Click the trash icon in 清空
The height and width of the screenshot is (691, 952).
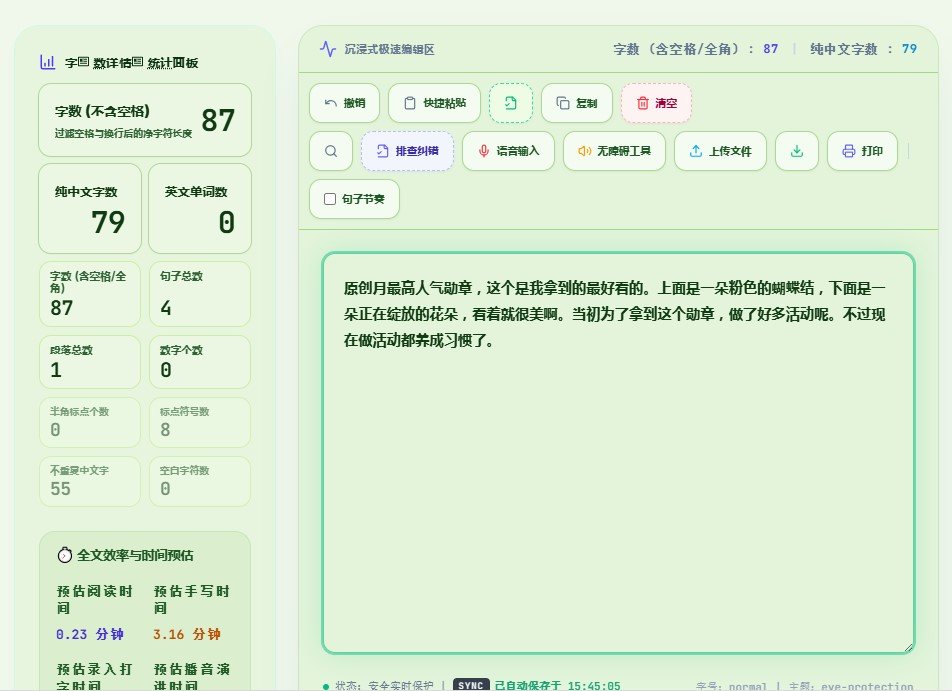click(642, 103)
